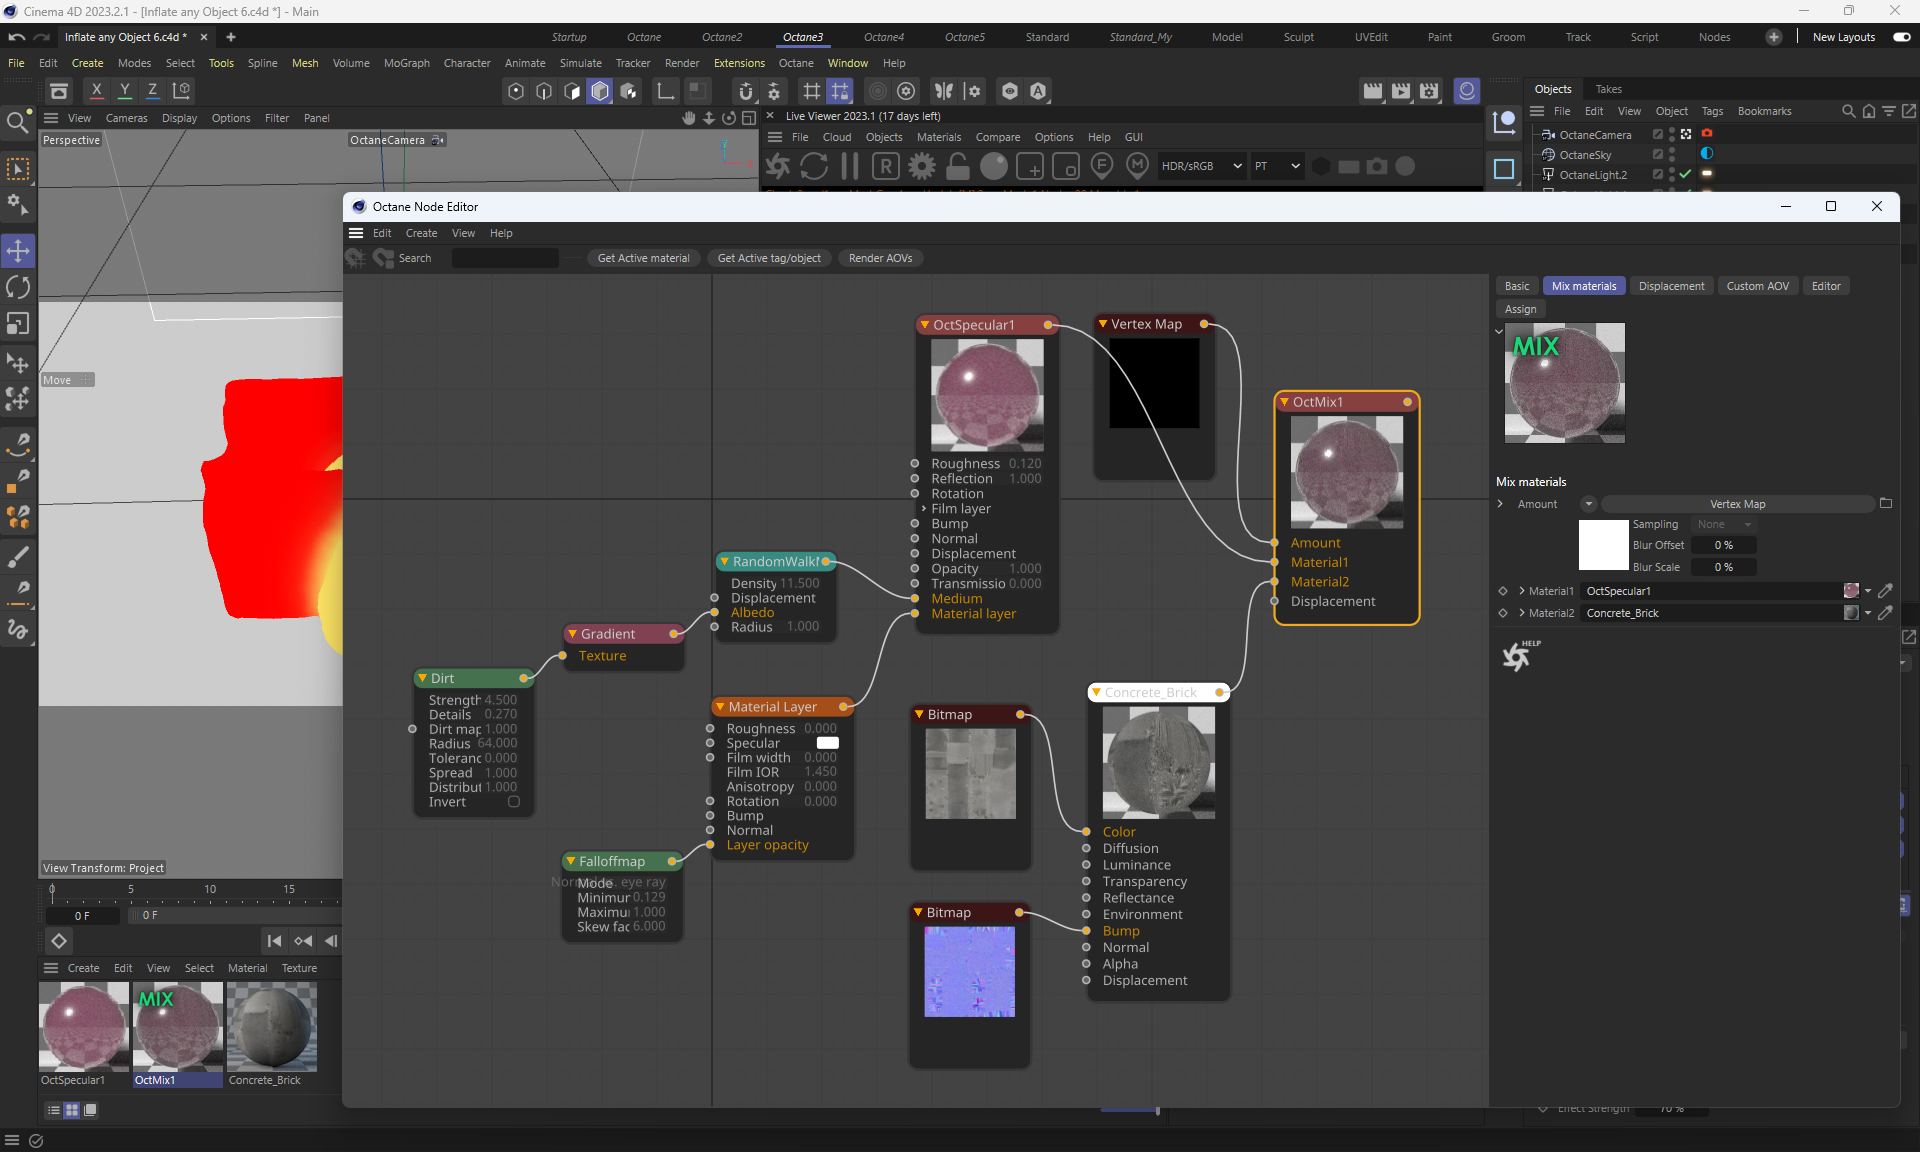Click the white Amount color swatch

tap(1602, 545)
